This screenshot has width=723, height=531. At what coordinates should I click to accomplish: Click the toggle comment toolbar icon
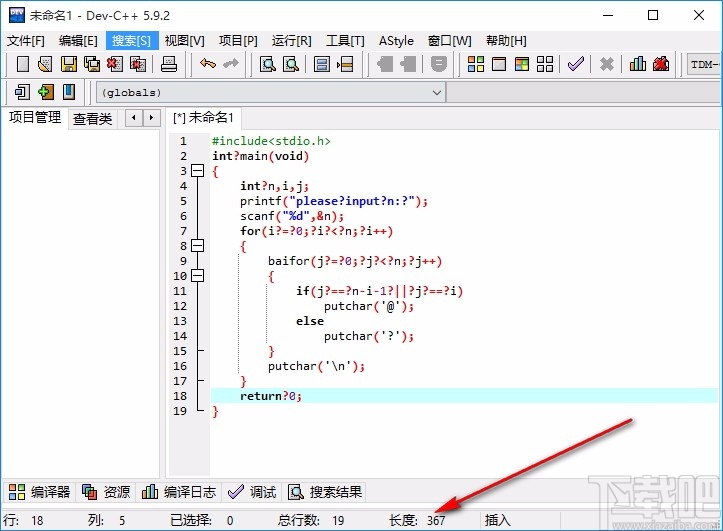(x=439, y=64)
